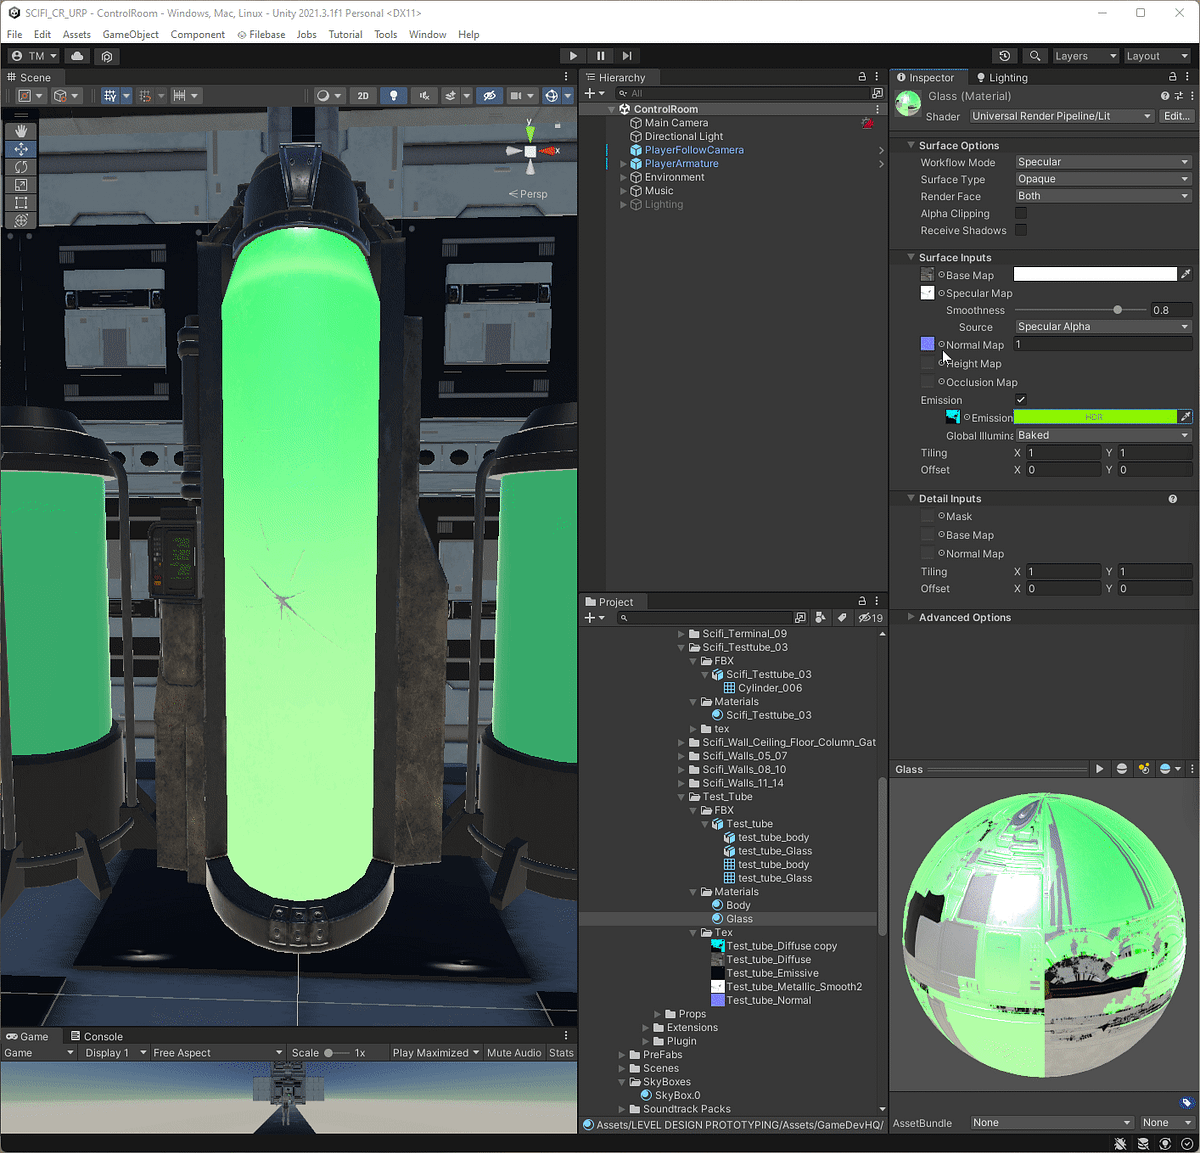
Task: Click the white Base Map color swatch
Action: 1095,274
